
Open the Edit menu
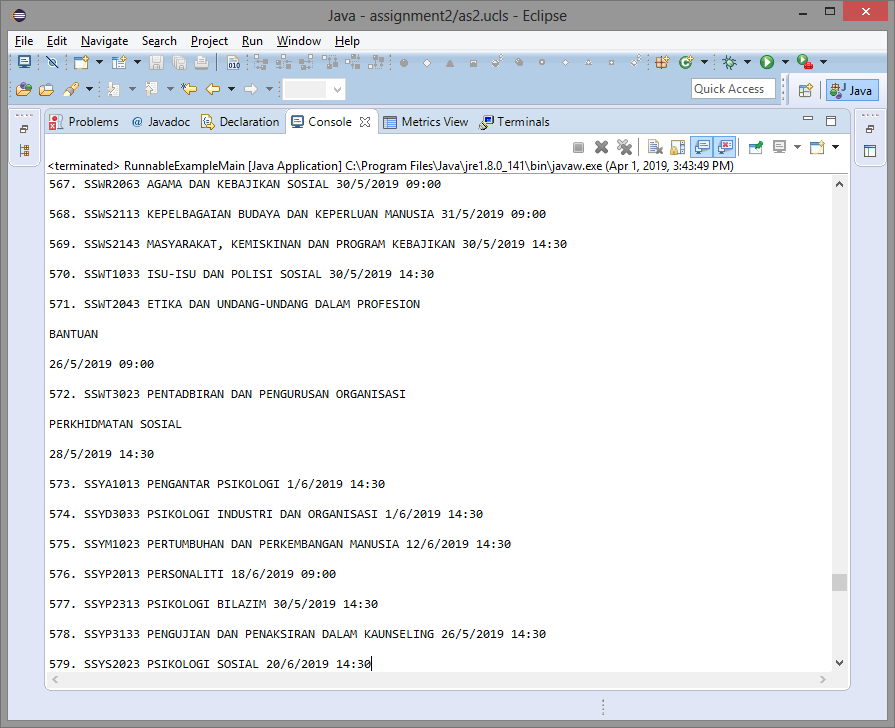pos(57,41)
